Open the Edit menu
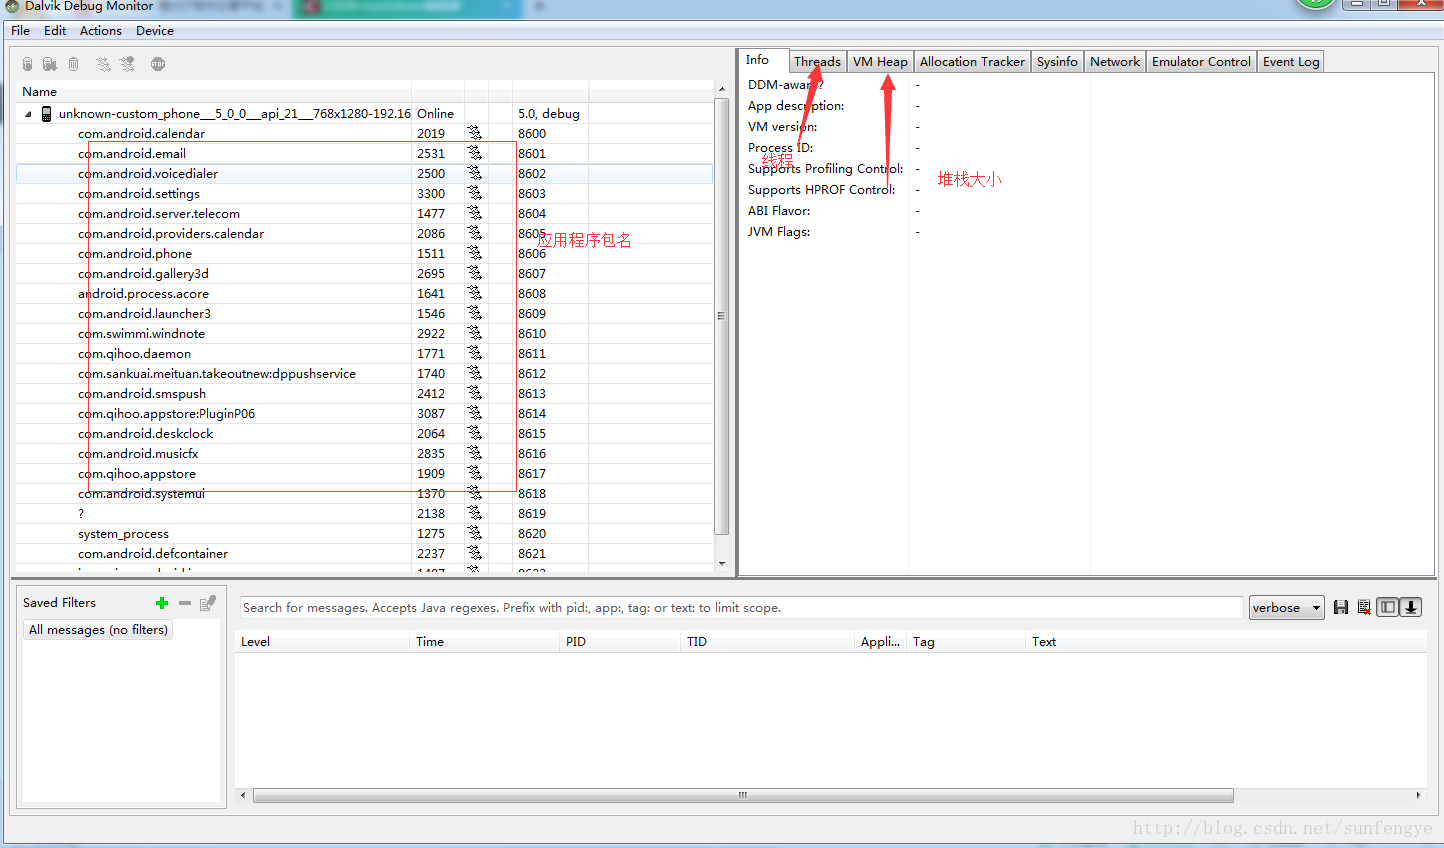Screen dimensions: 1444x848 [55, 31]
